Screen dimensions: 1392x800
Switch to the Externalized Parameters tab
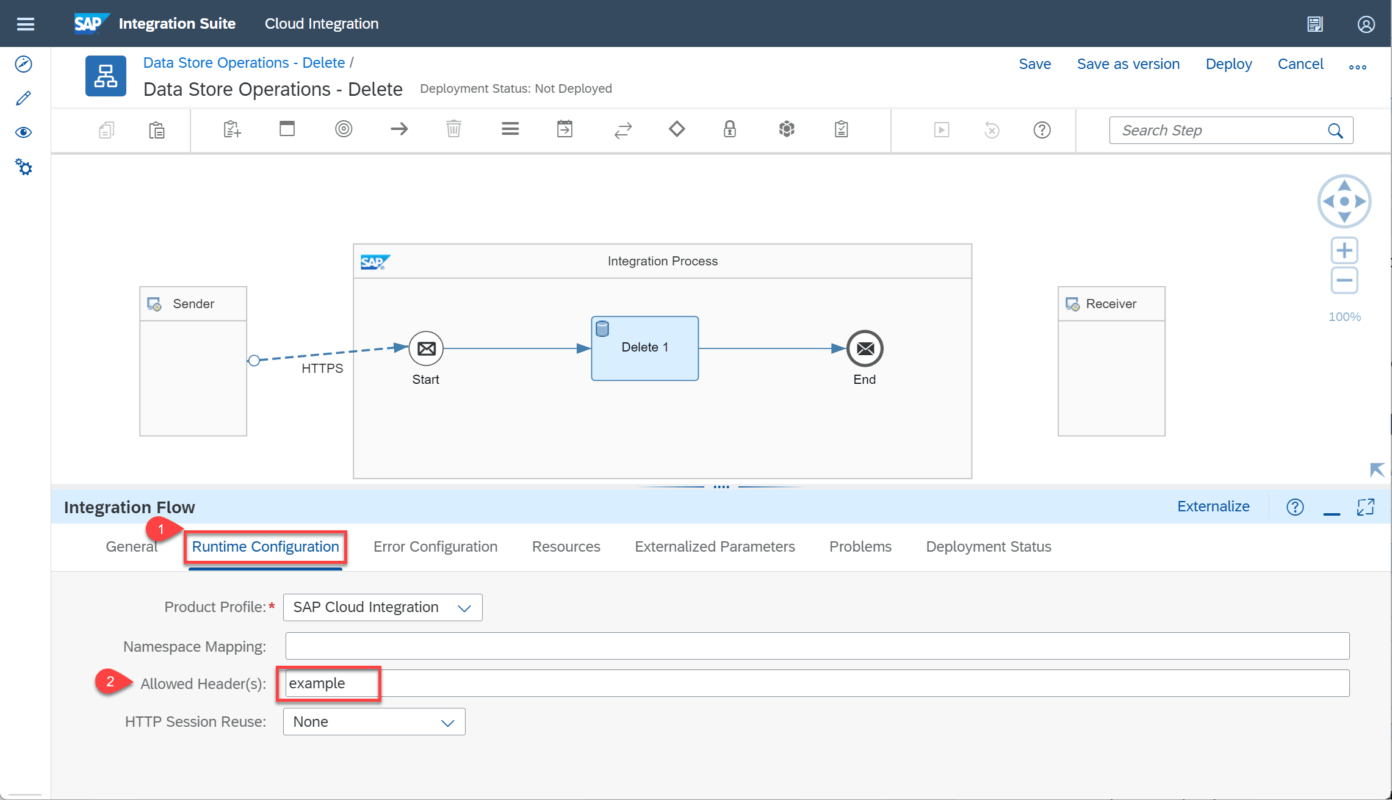click(715, 547)
